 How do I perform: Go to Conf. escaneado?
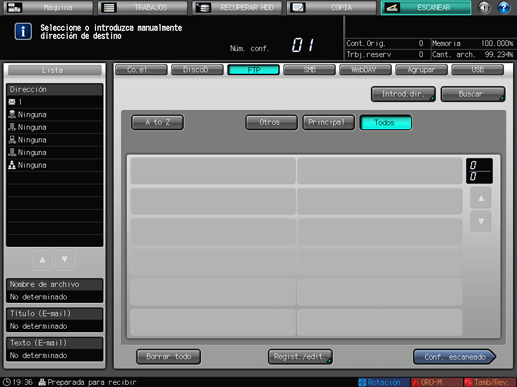(455, 357)
